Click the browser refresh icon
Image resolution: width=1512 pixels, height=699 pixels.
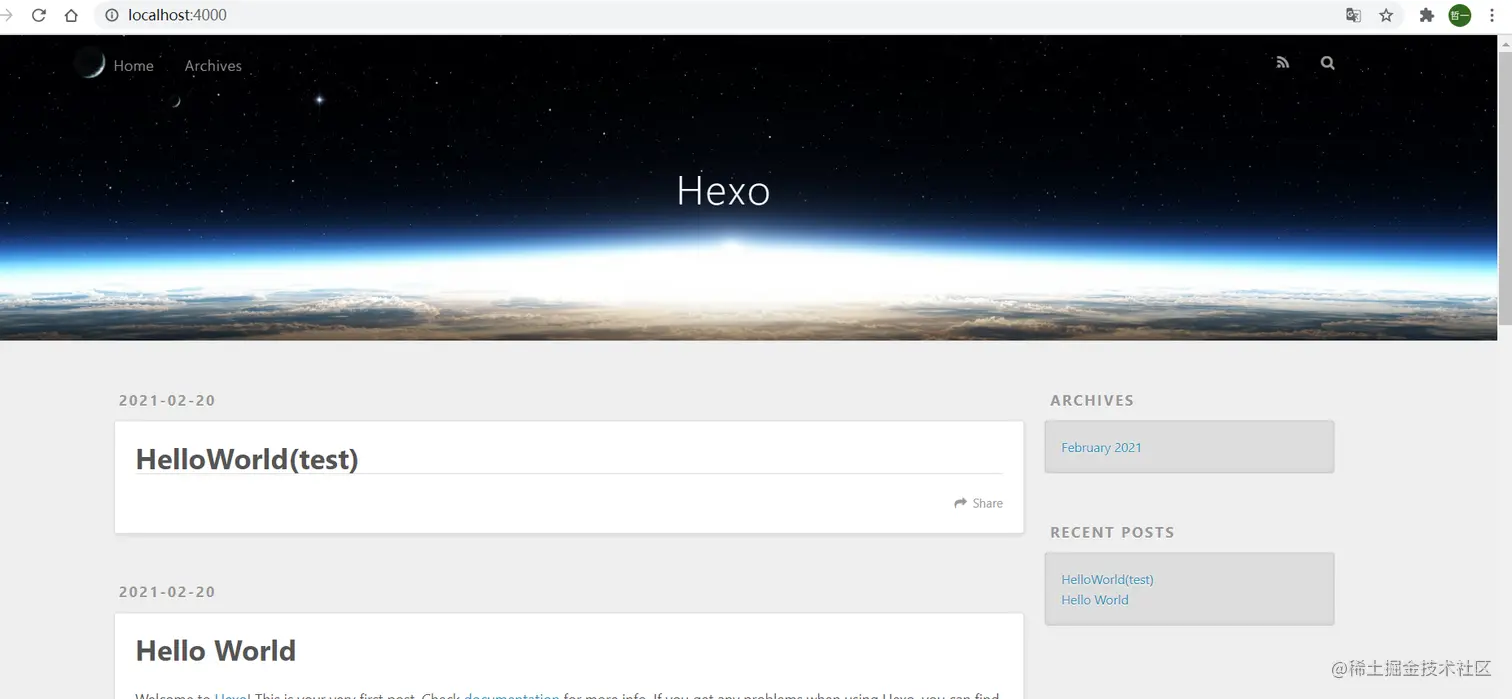pos(38,15)
